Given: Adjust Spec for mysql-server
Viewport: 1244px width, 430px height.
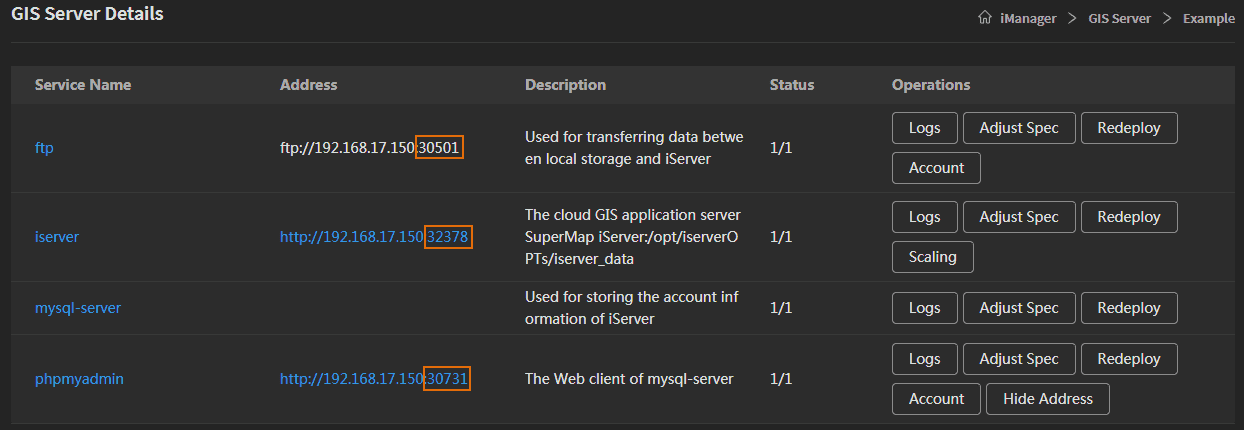Looking at the screenshot, I should pos(1019,308).
